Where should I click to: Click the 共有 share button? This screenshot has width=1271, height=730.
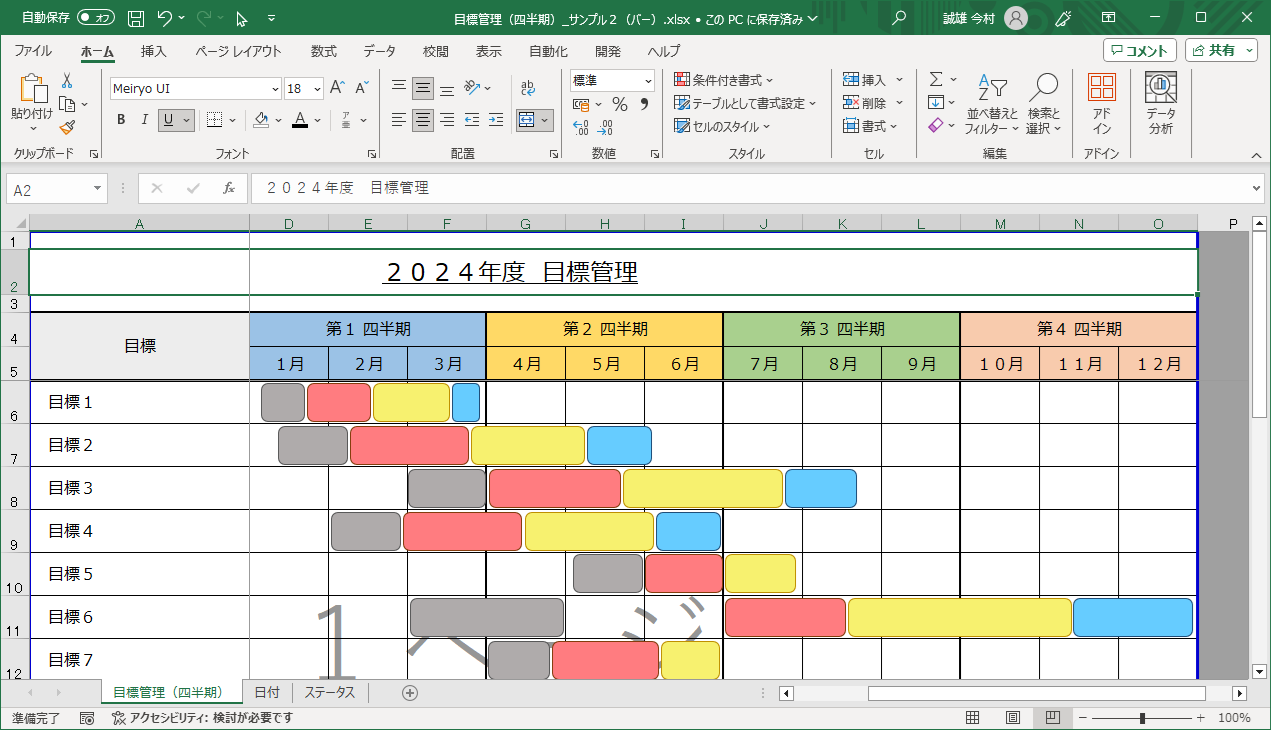point(1221,51)
